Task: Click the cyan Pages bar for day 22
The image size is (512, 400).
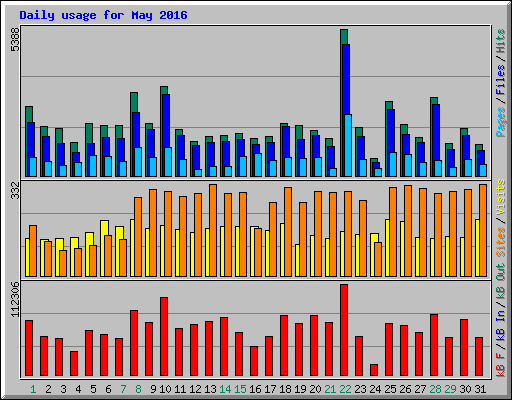Action: pos(348,145)
